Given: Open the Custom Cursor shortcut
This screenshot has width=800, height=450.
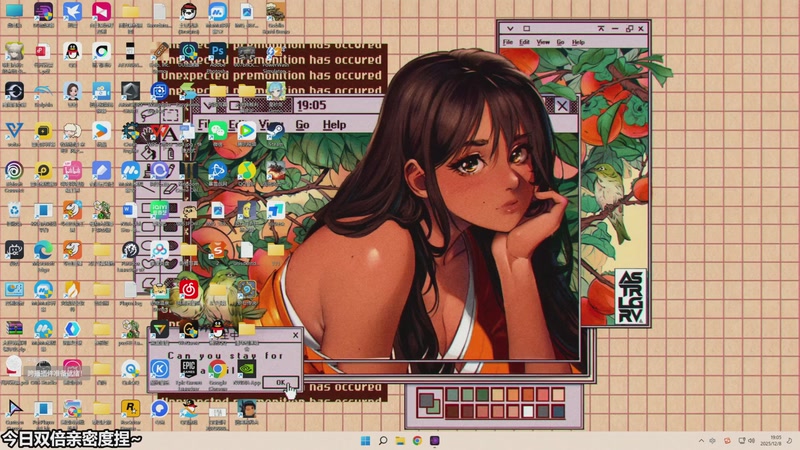Looking at the screenshot, I should [x=14, y=408].
